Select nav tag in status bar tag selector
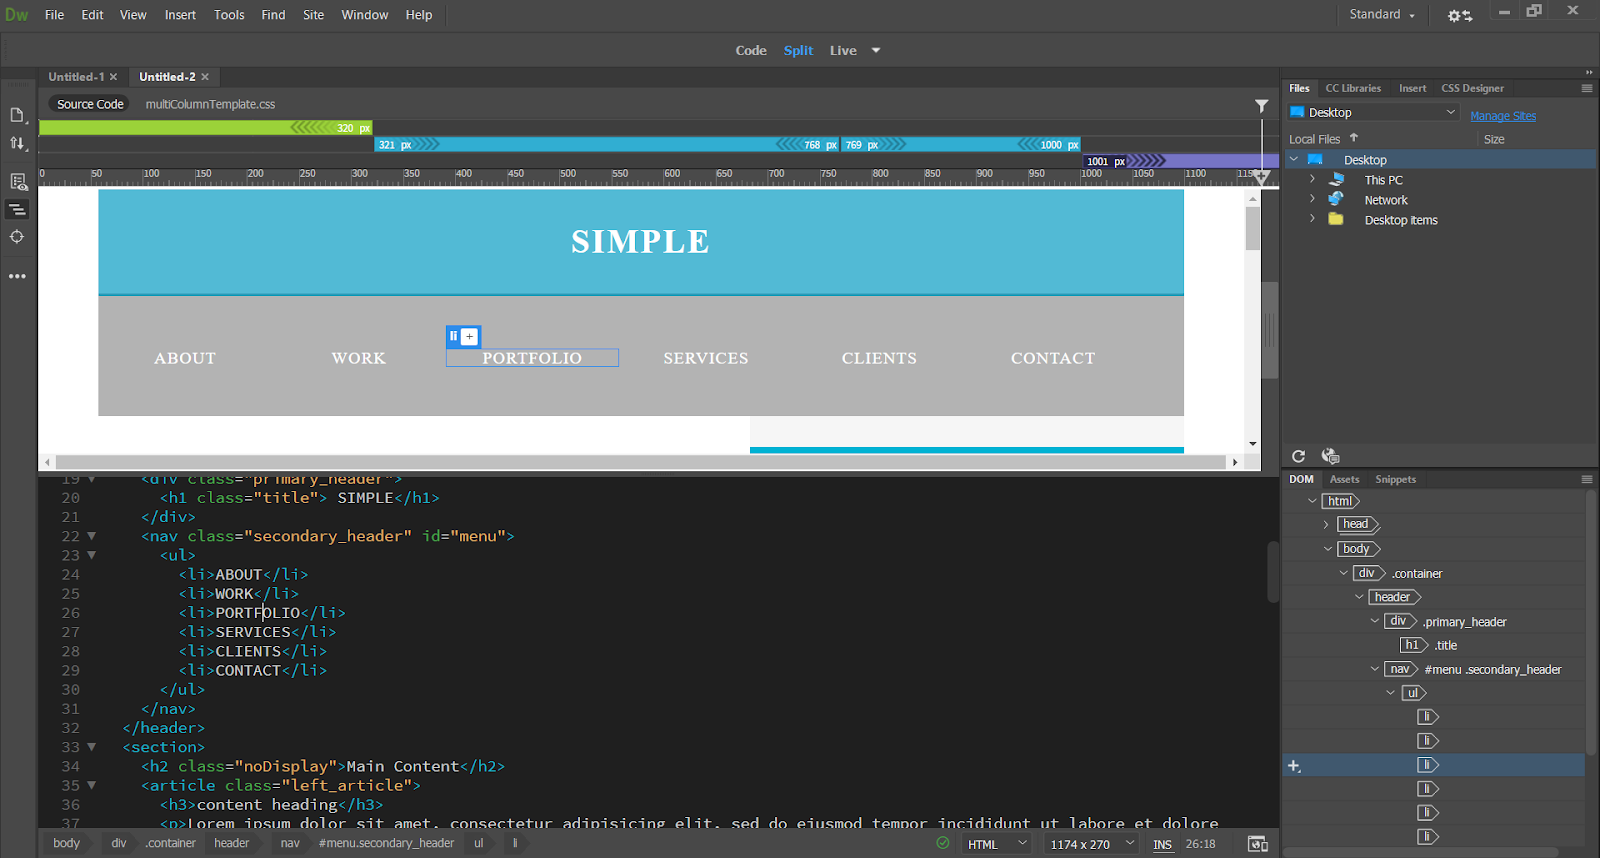This screenshot has height=858, width=1600. [x=290, y=843]
